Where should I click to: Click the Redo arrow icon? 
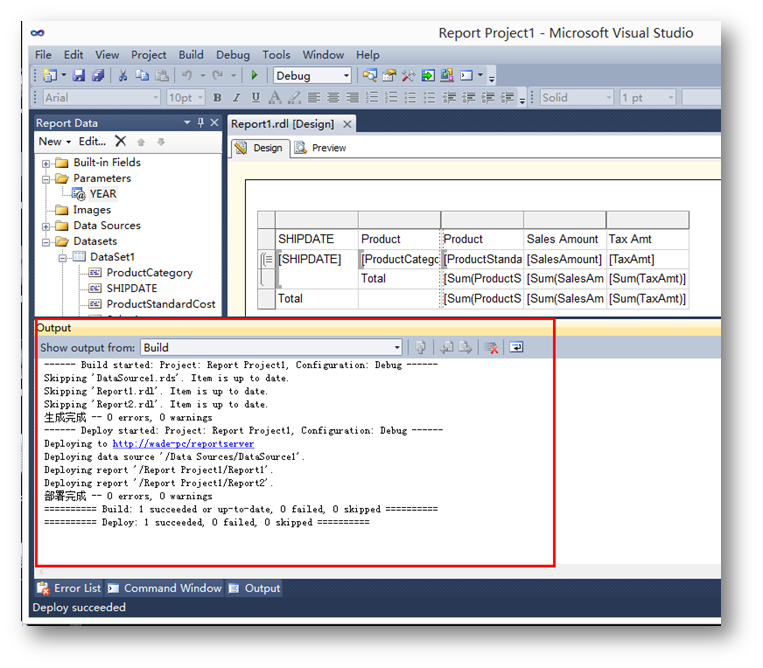pyautogui.click(x=218, y=75)
